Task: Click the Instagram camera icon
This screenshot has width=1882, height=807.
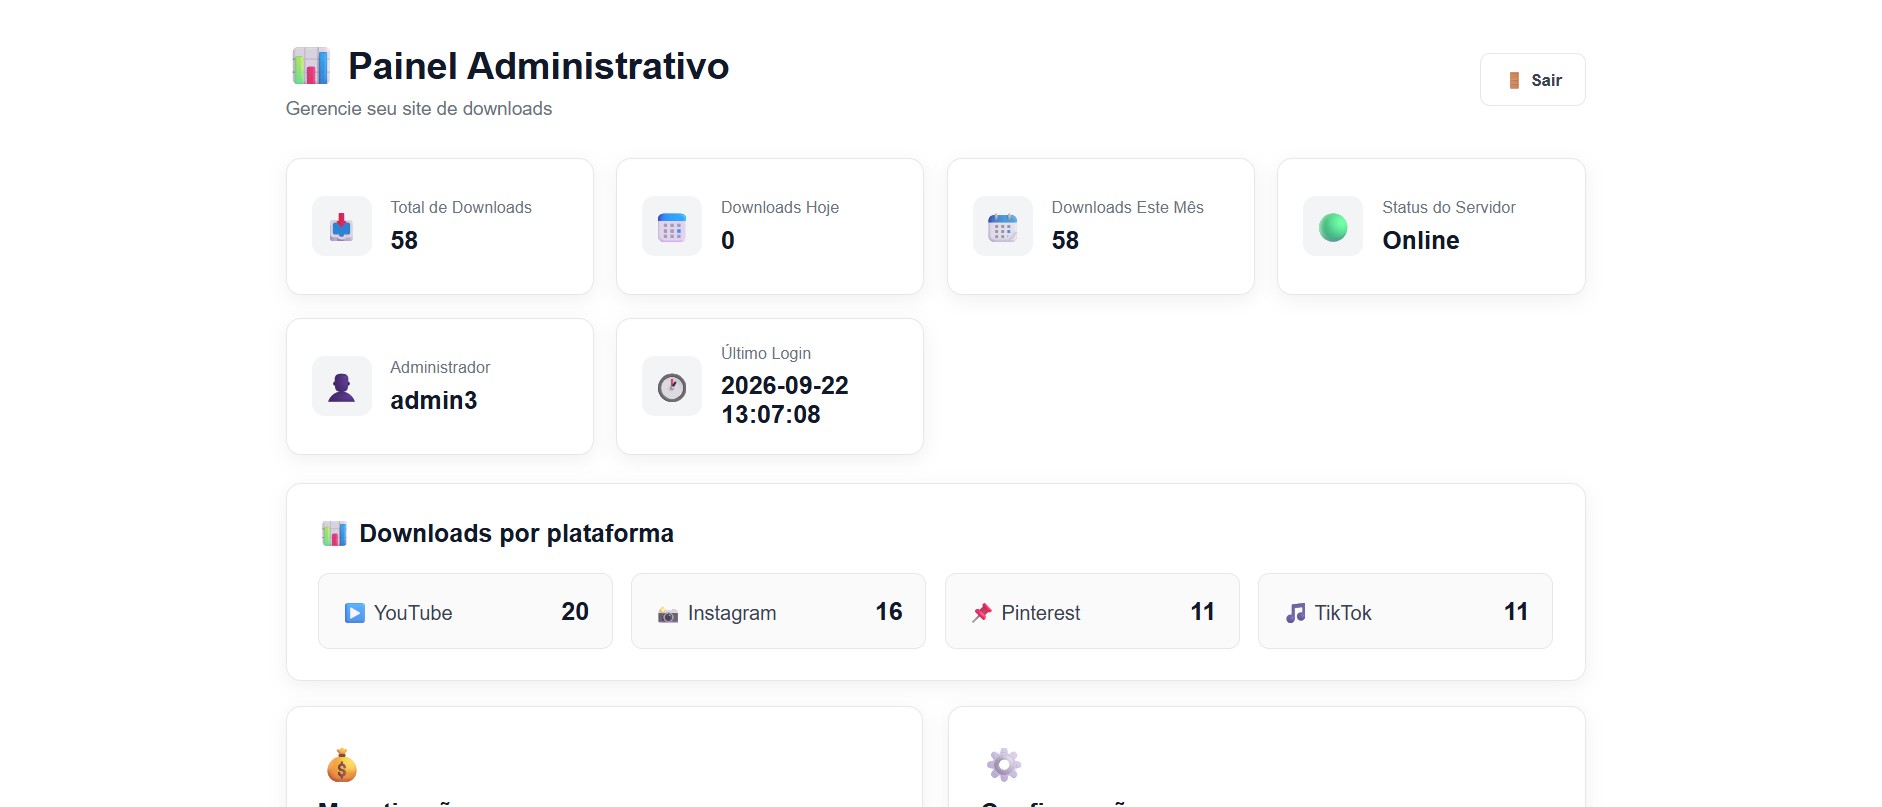Action: pos(668,614)
